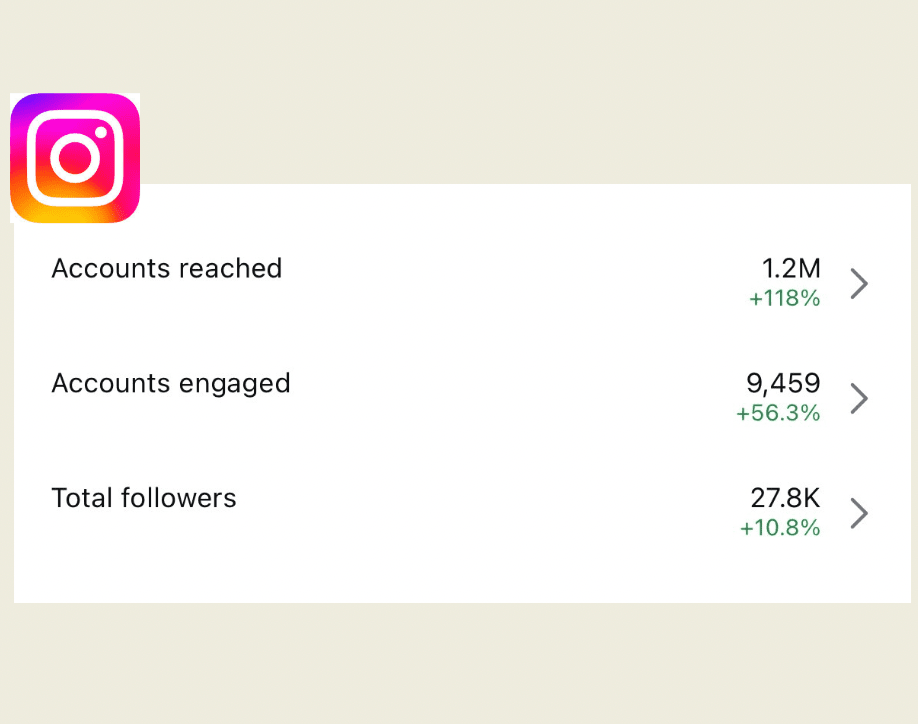This screenshot has height=724, width=918.
Task: Click the 9,459 engaged value
Action: pos(783,384)
